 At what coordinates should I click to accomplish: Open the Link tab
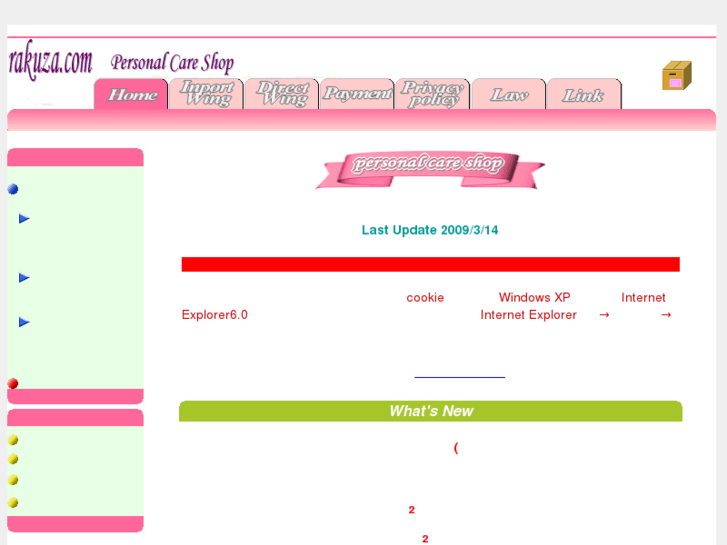(584, 94)
